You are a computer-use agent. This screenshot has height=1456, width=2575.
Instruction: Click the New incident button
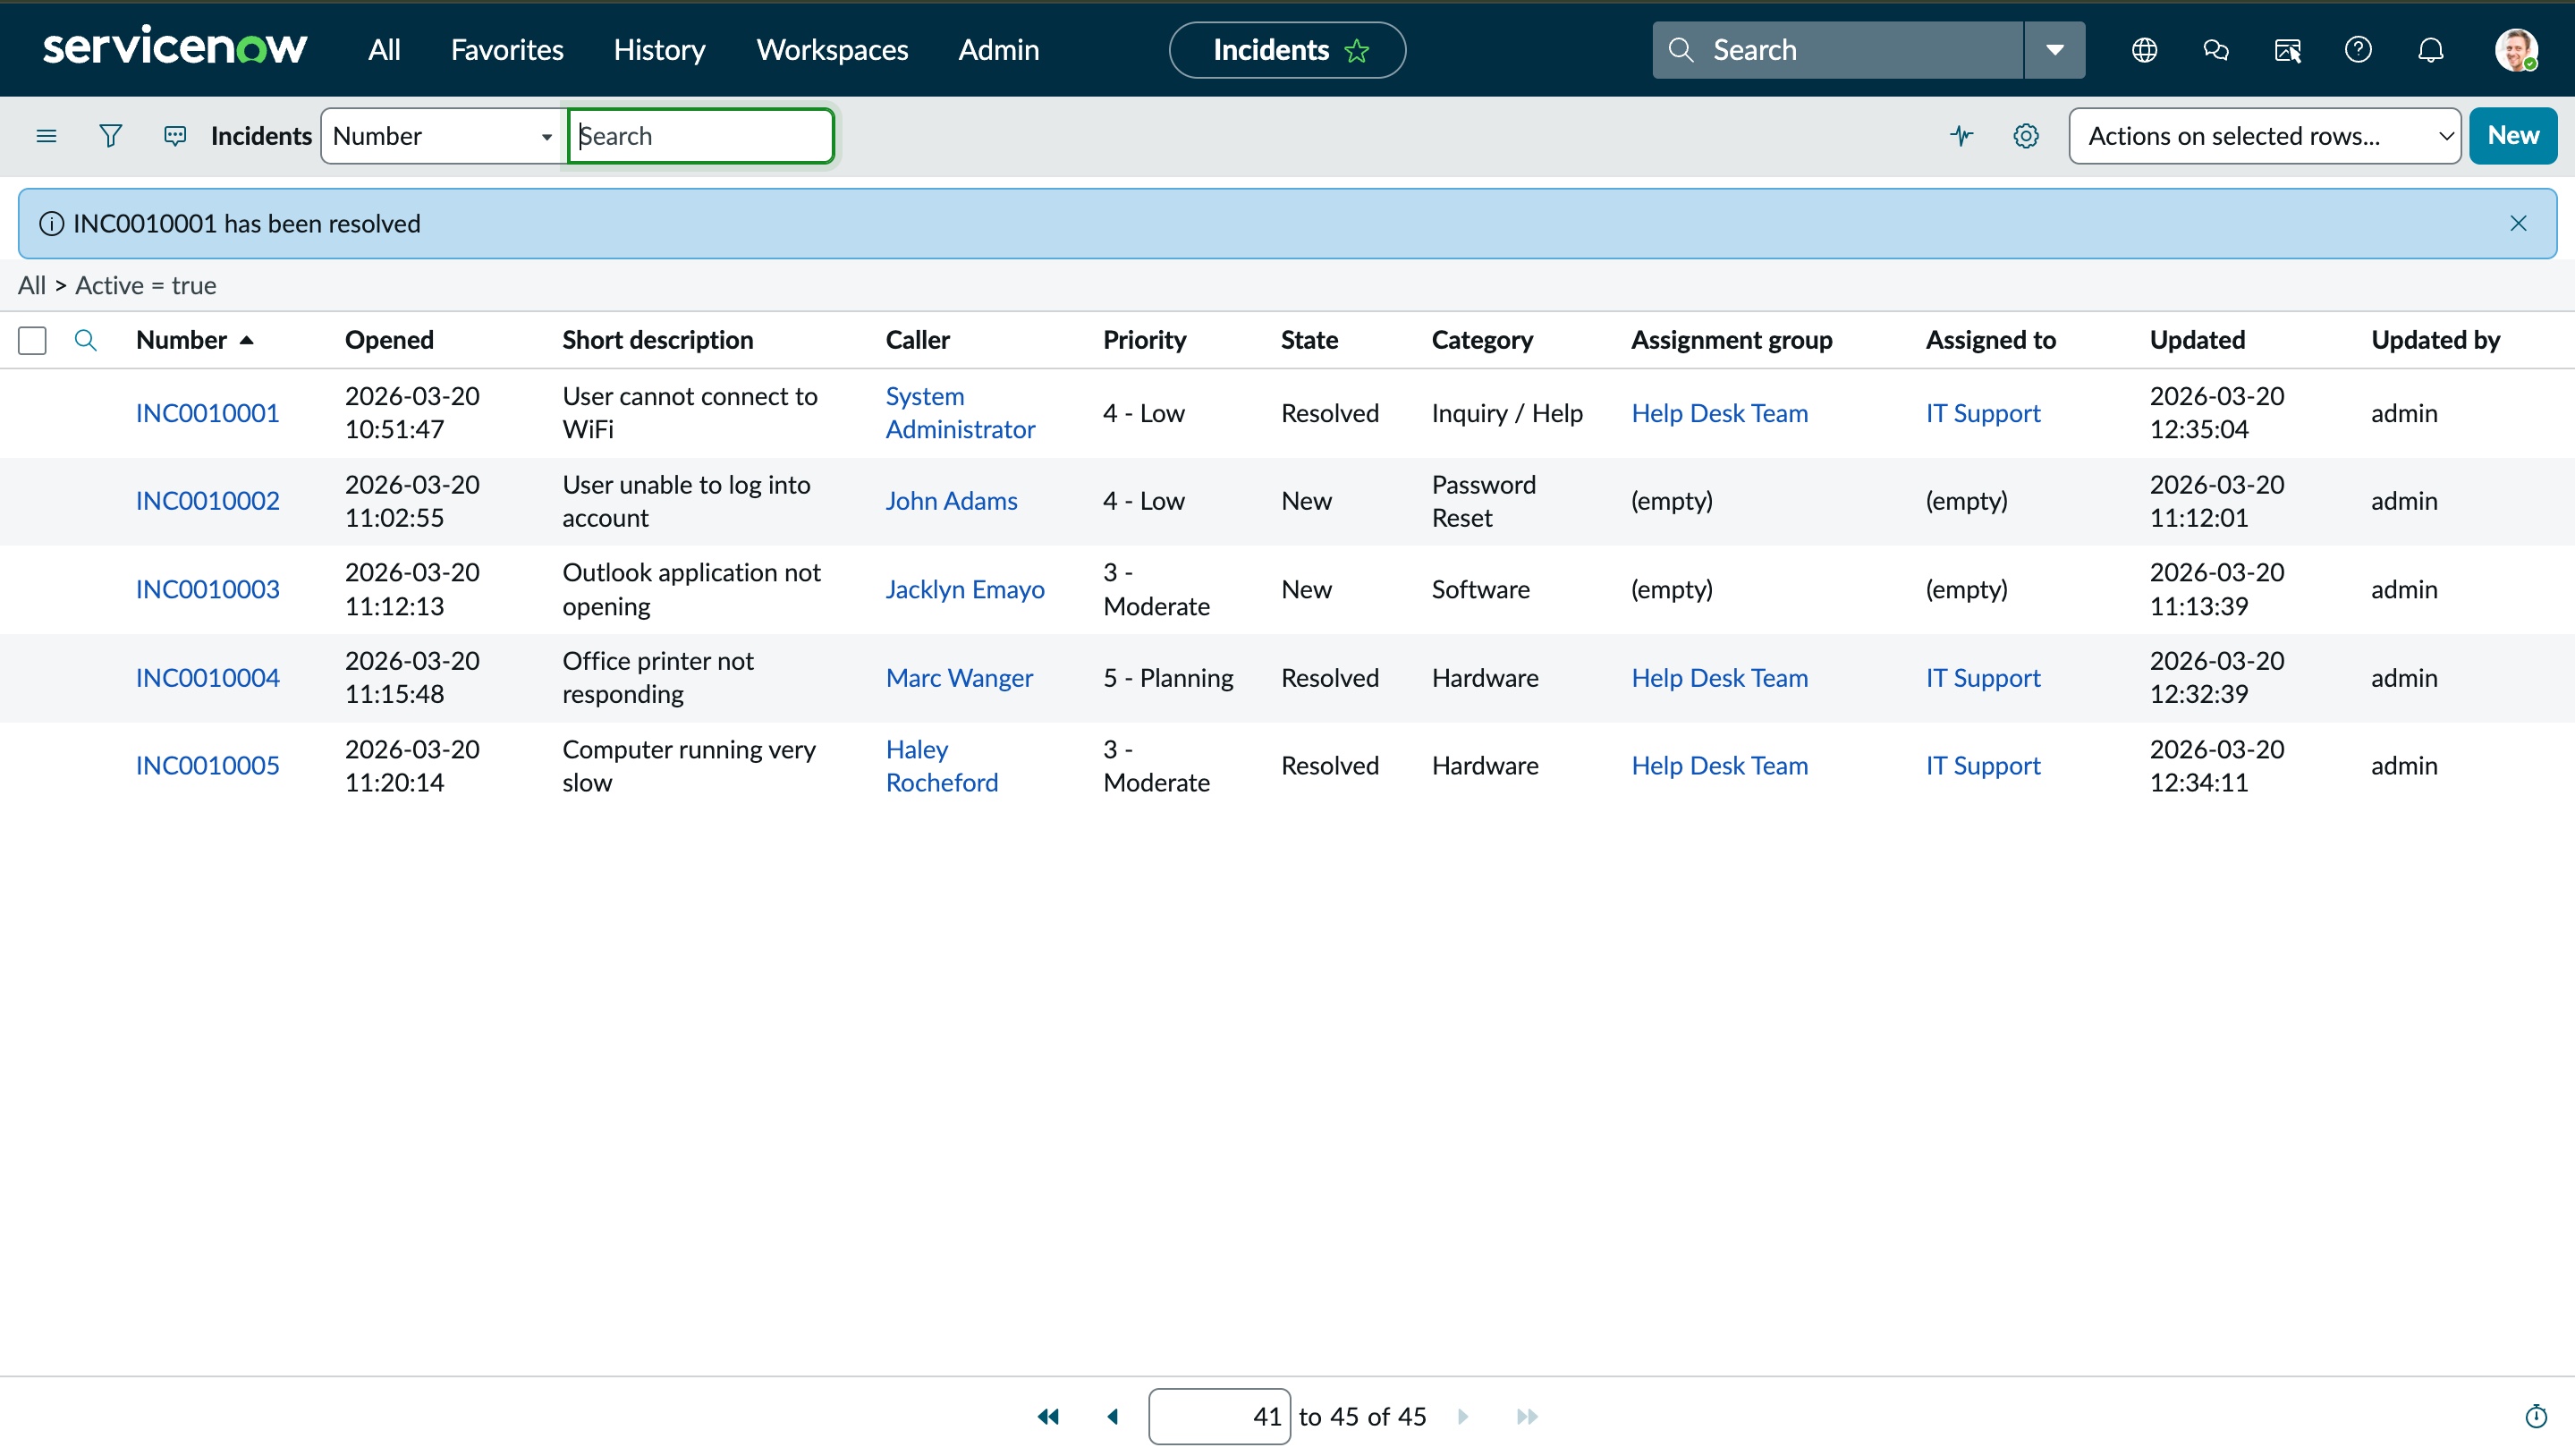click(x=2512, y=135)
